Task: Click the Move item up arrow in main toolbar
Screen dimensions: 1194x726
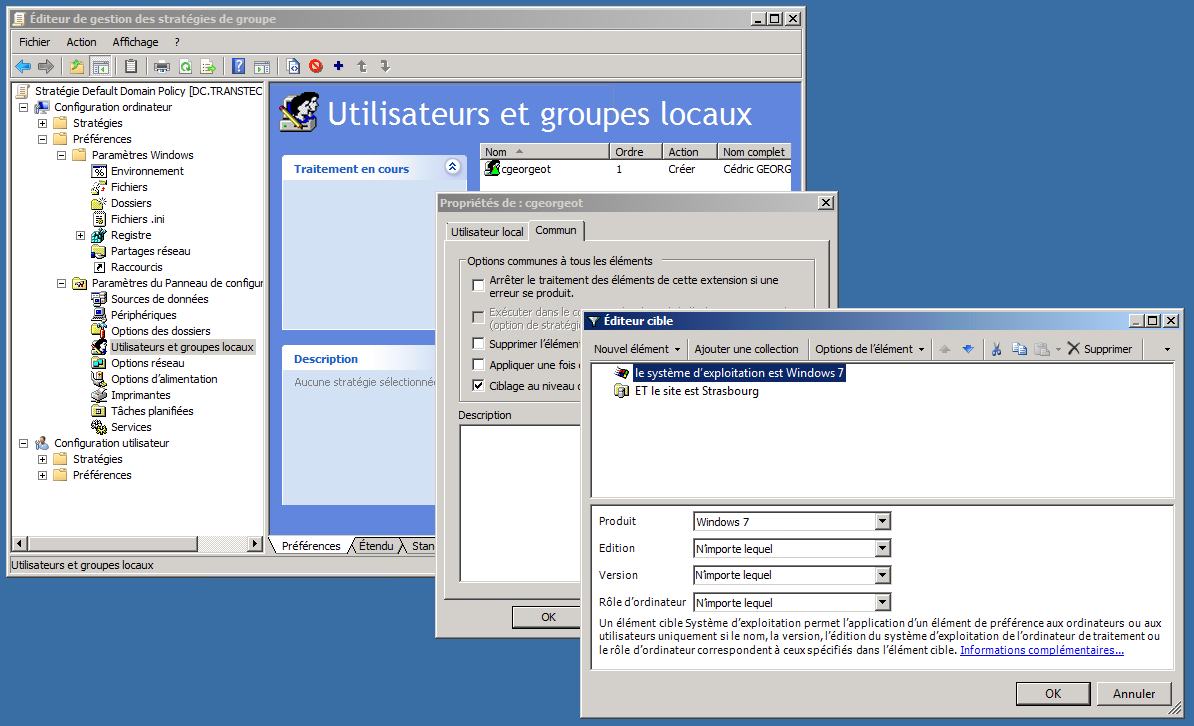Action: coord(362,66)
